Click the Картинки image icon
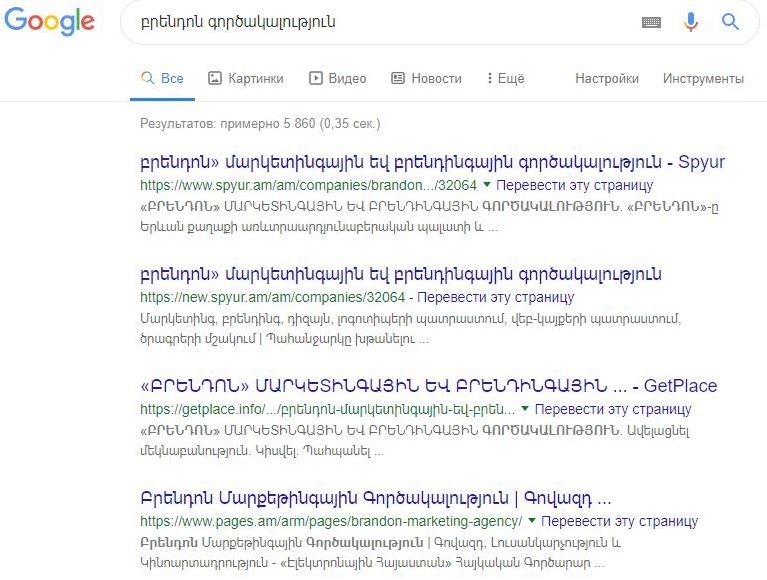The width and height of the screenshot is (767, 580). click(215, 78)
